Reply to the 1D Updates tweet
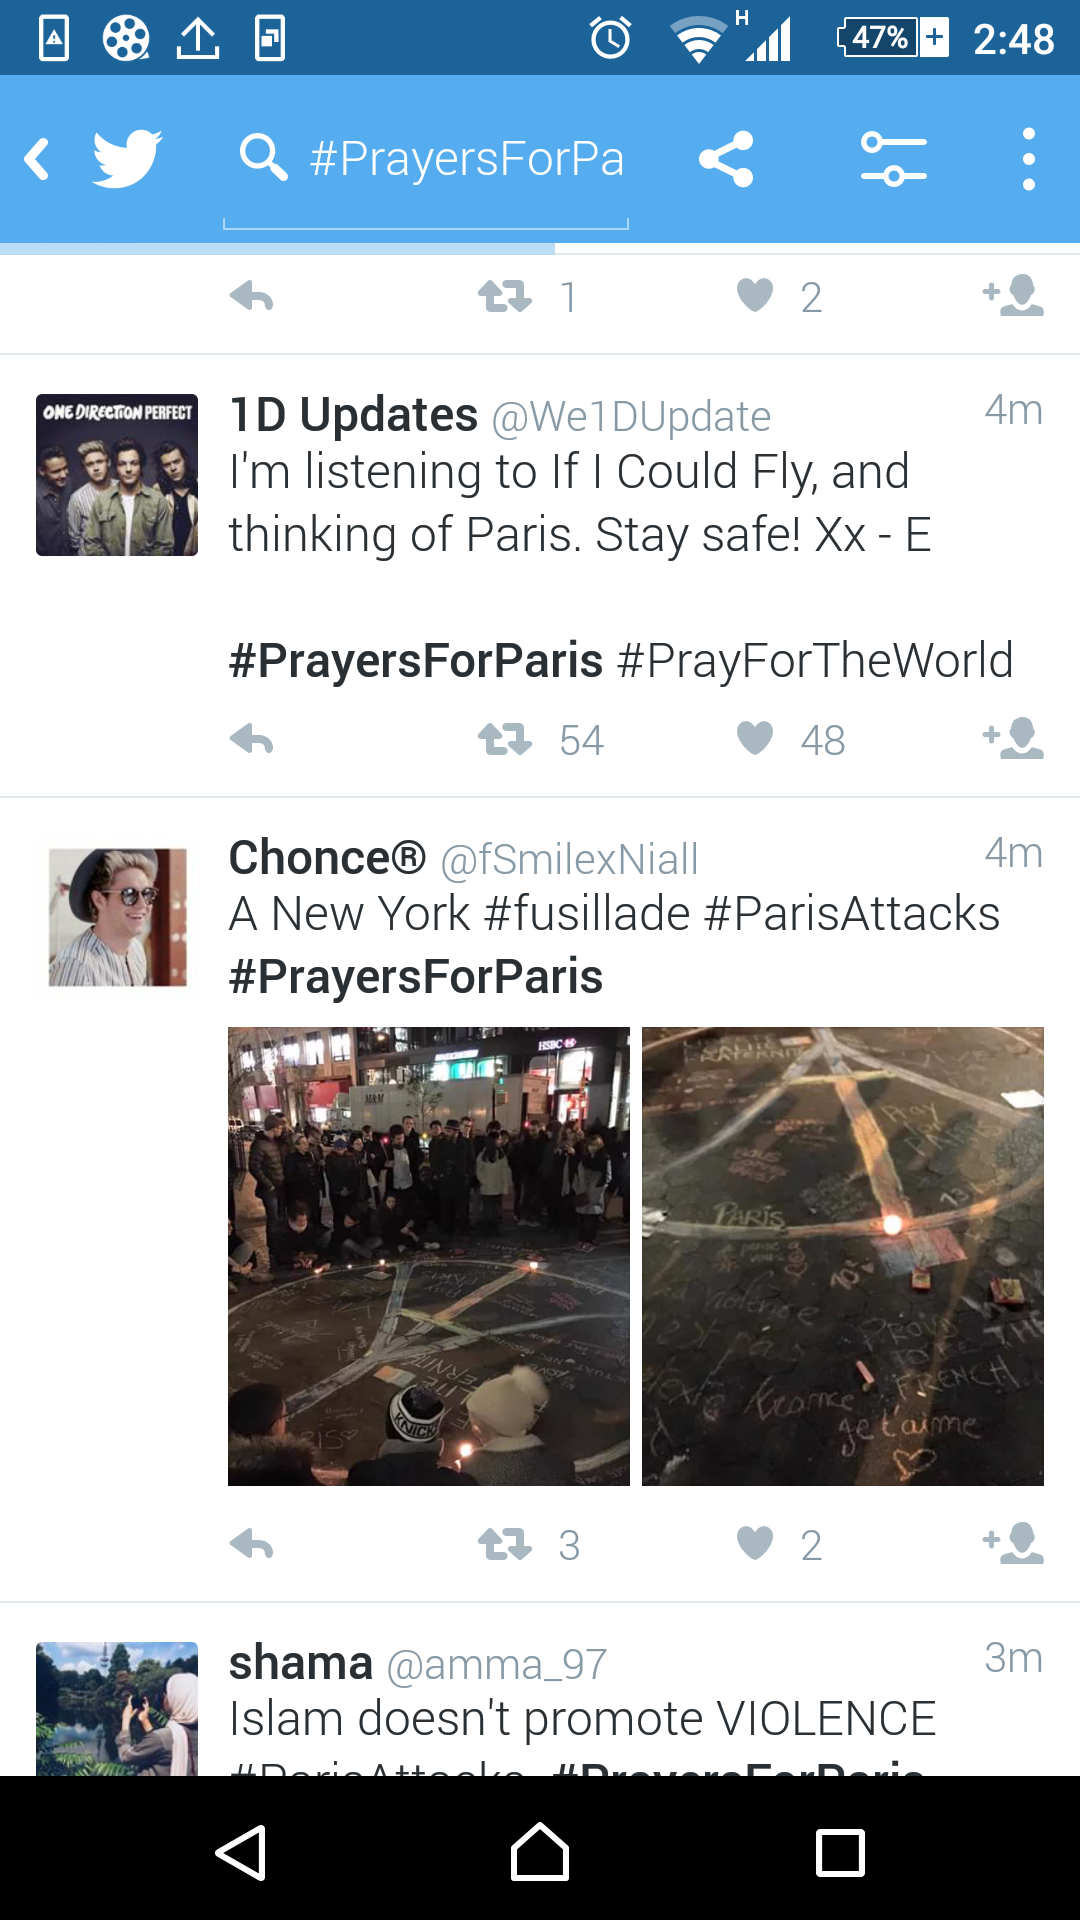Screen dimensions: 1080x1920 point(251,740)
